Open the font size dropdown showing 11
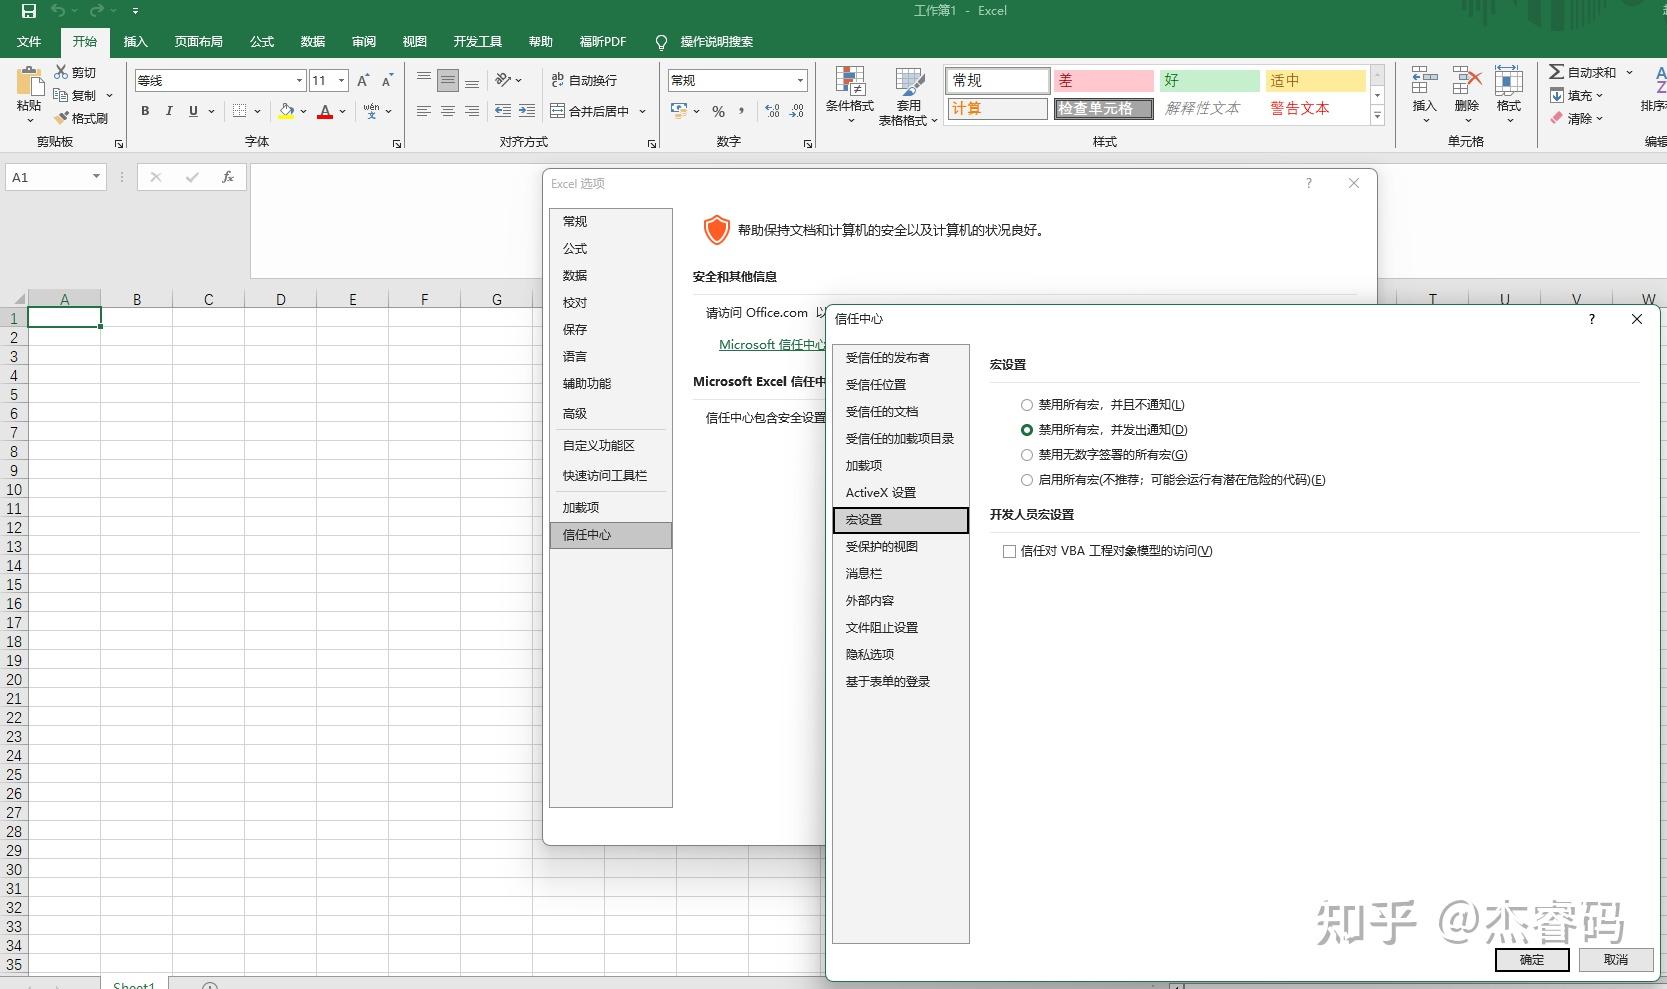1667x989 pixels. [342, 80]
